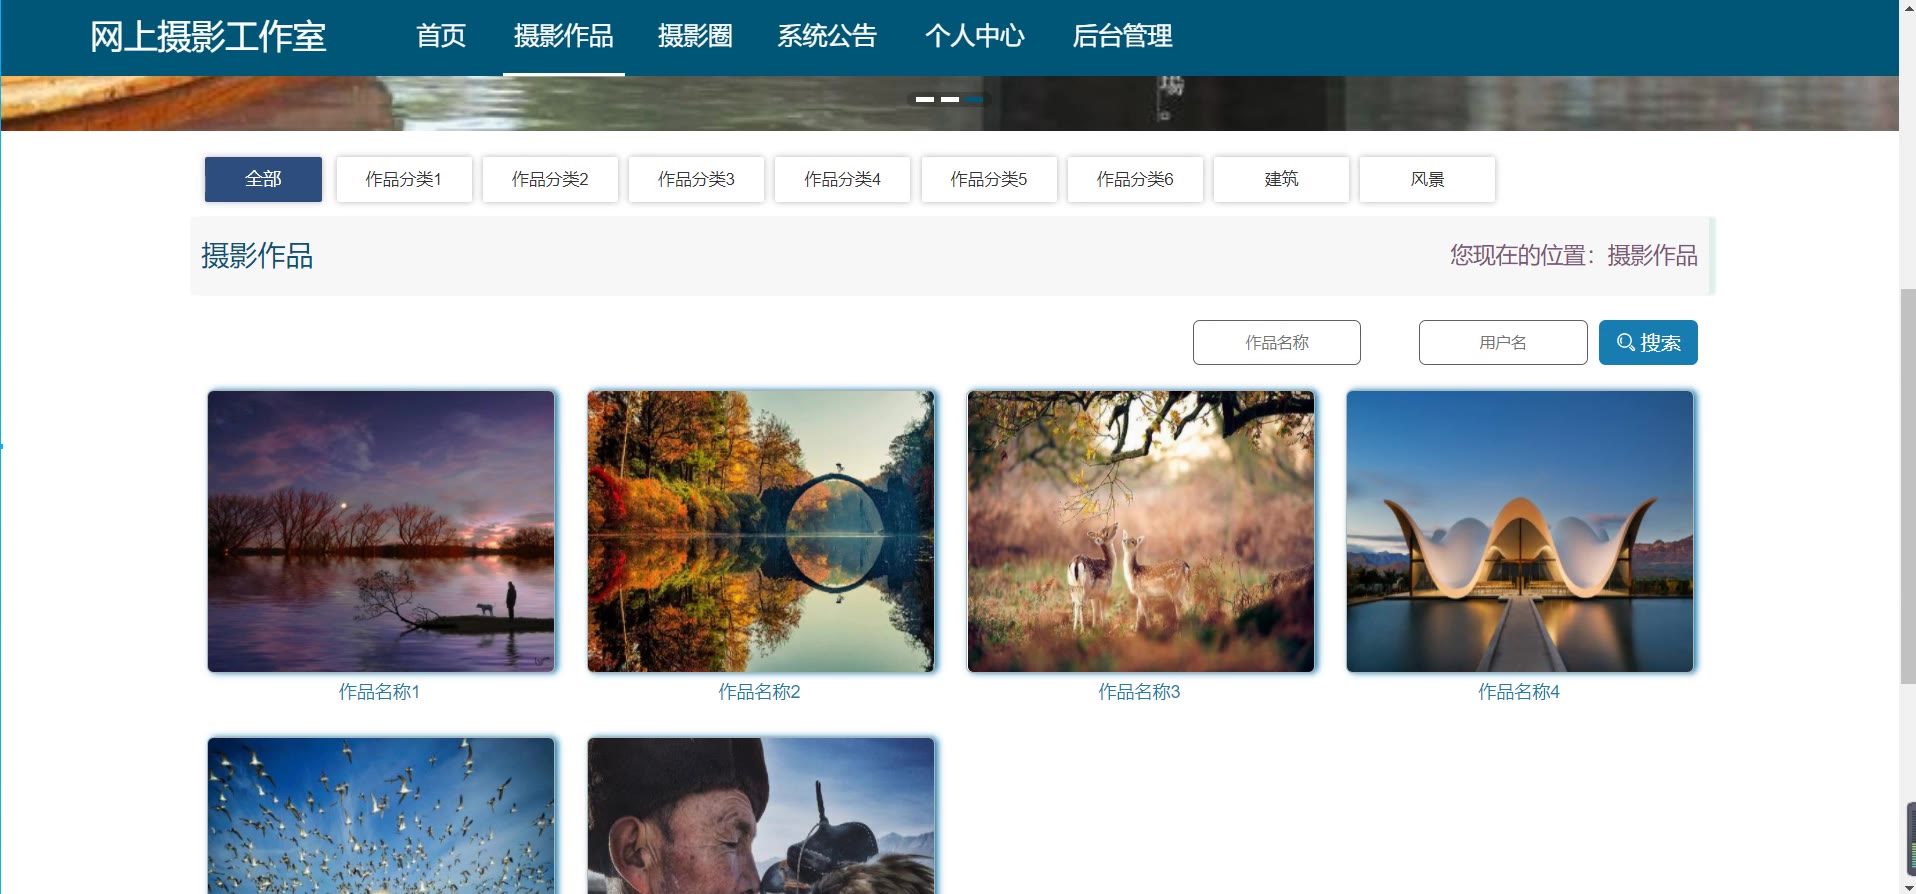This screenshot has height=894, width=1916.
Task: Open the flying birds photo thumbnail
Action: (x=381, y=816)
